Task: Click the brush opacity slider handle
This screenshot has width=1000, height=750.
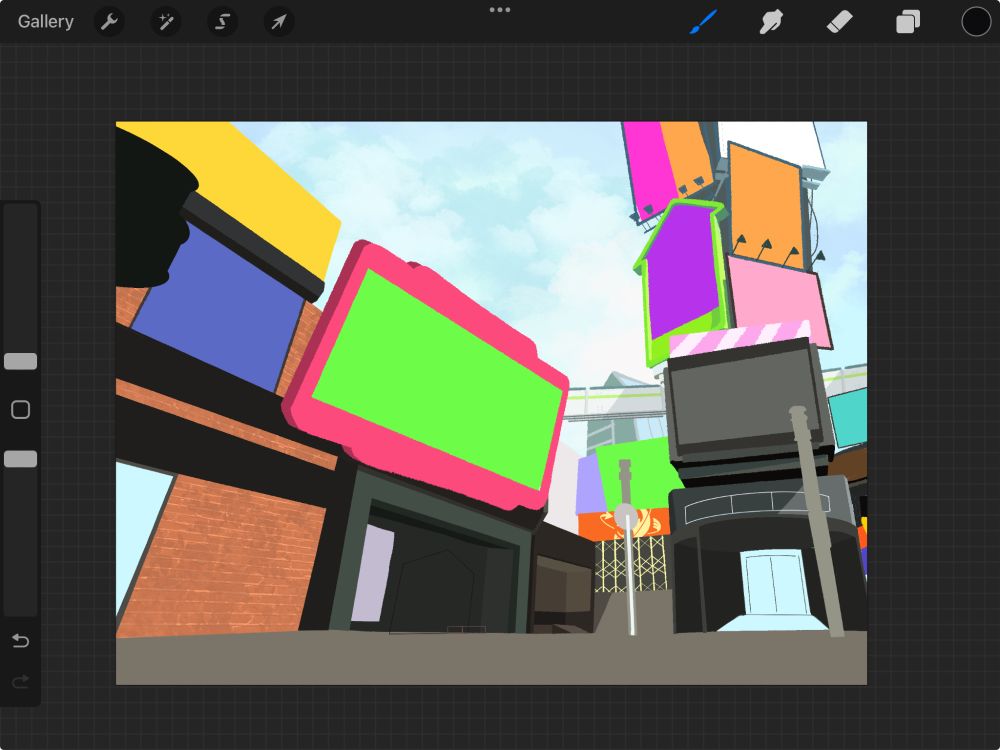Action: coord(20,459)
